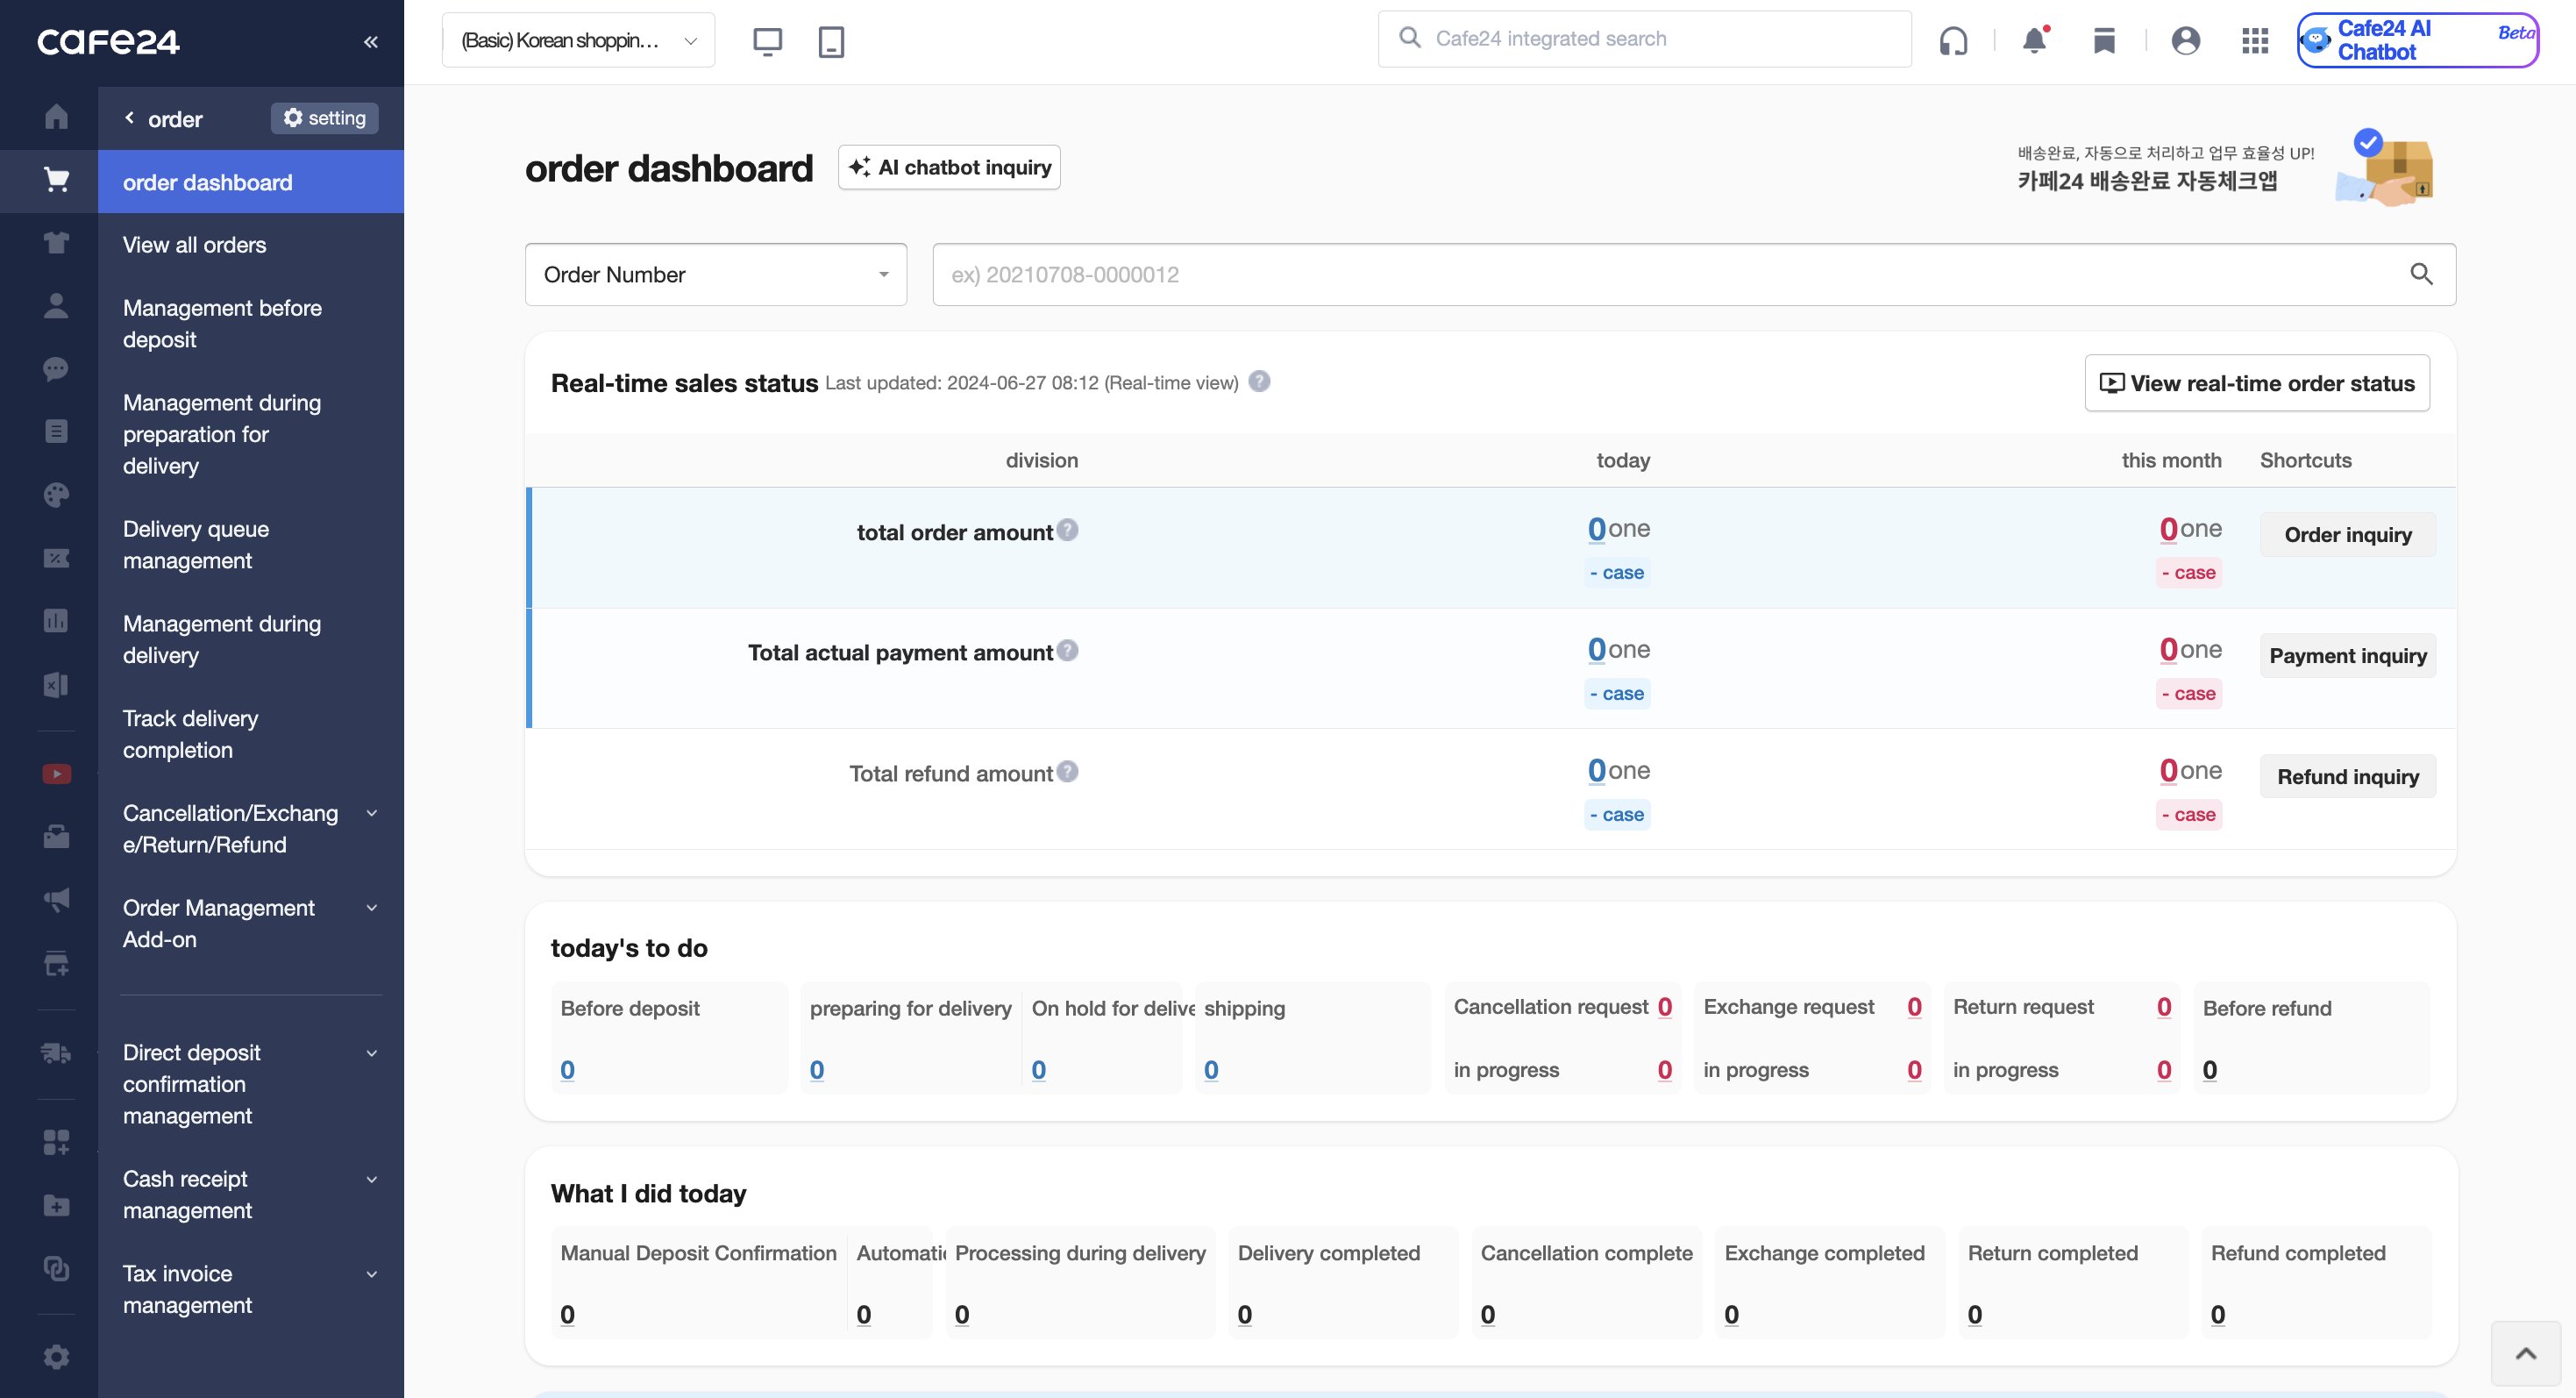Click View real-time order status button
Screen dimensions: 2576x1398
click(2256, 383)
